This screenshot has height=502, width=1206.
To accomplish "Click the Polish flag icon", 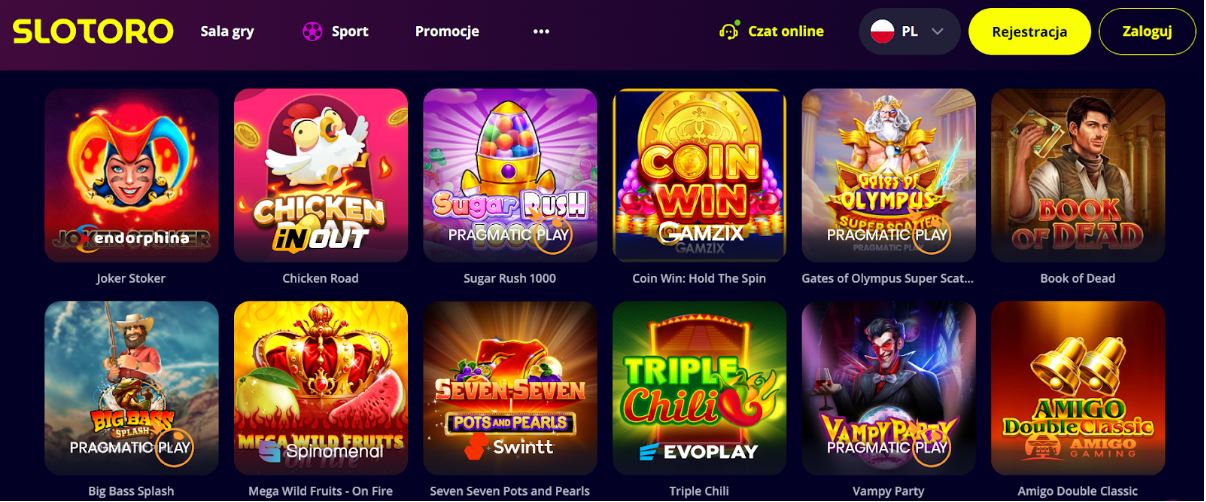I will 882,31.
